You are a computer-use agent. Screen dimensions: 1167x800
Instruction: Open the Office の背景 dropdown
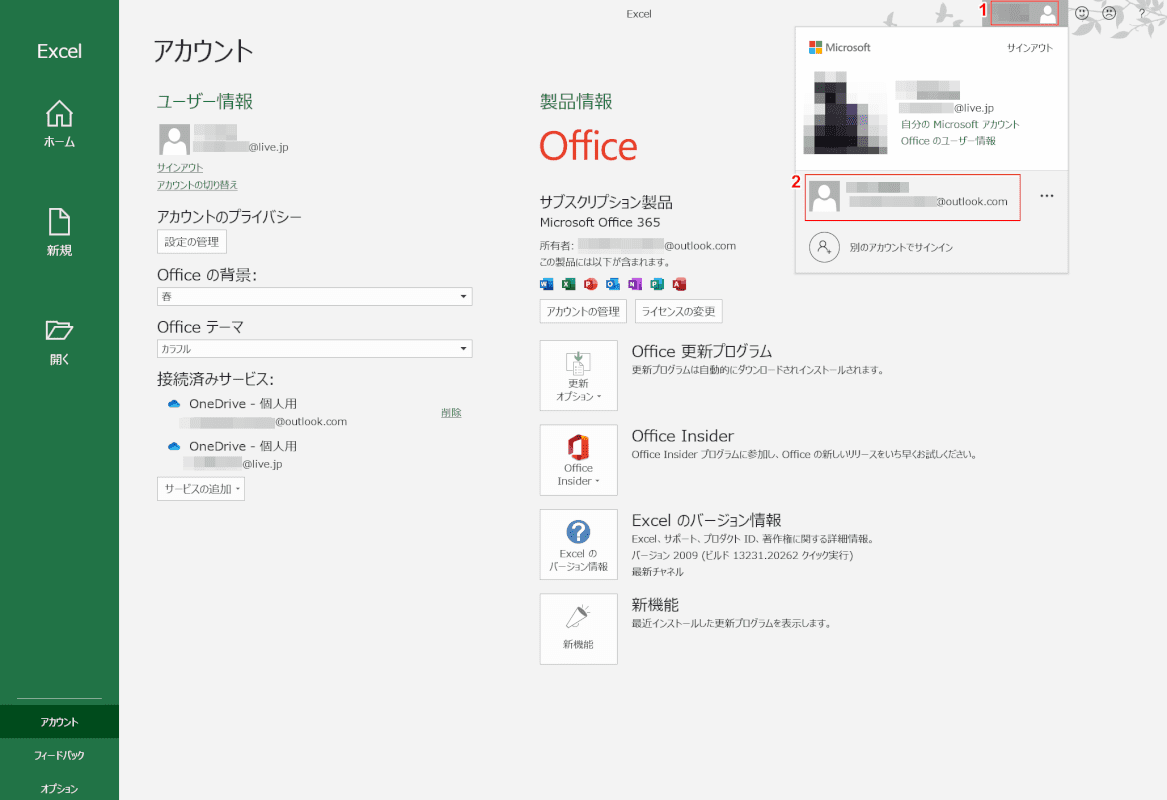(x=314, y=296)
